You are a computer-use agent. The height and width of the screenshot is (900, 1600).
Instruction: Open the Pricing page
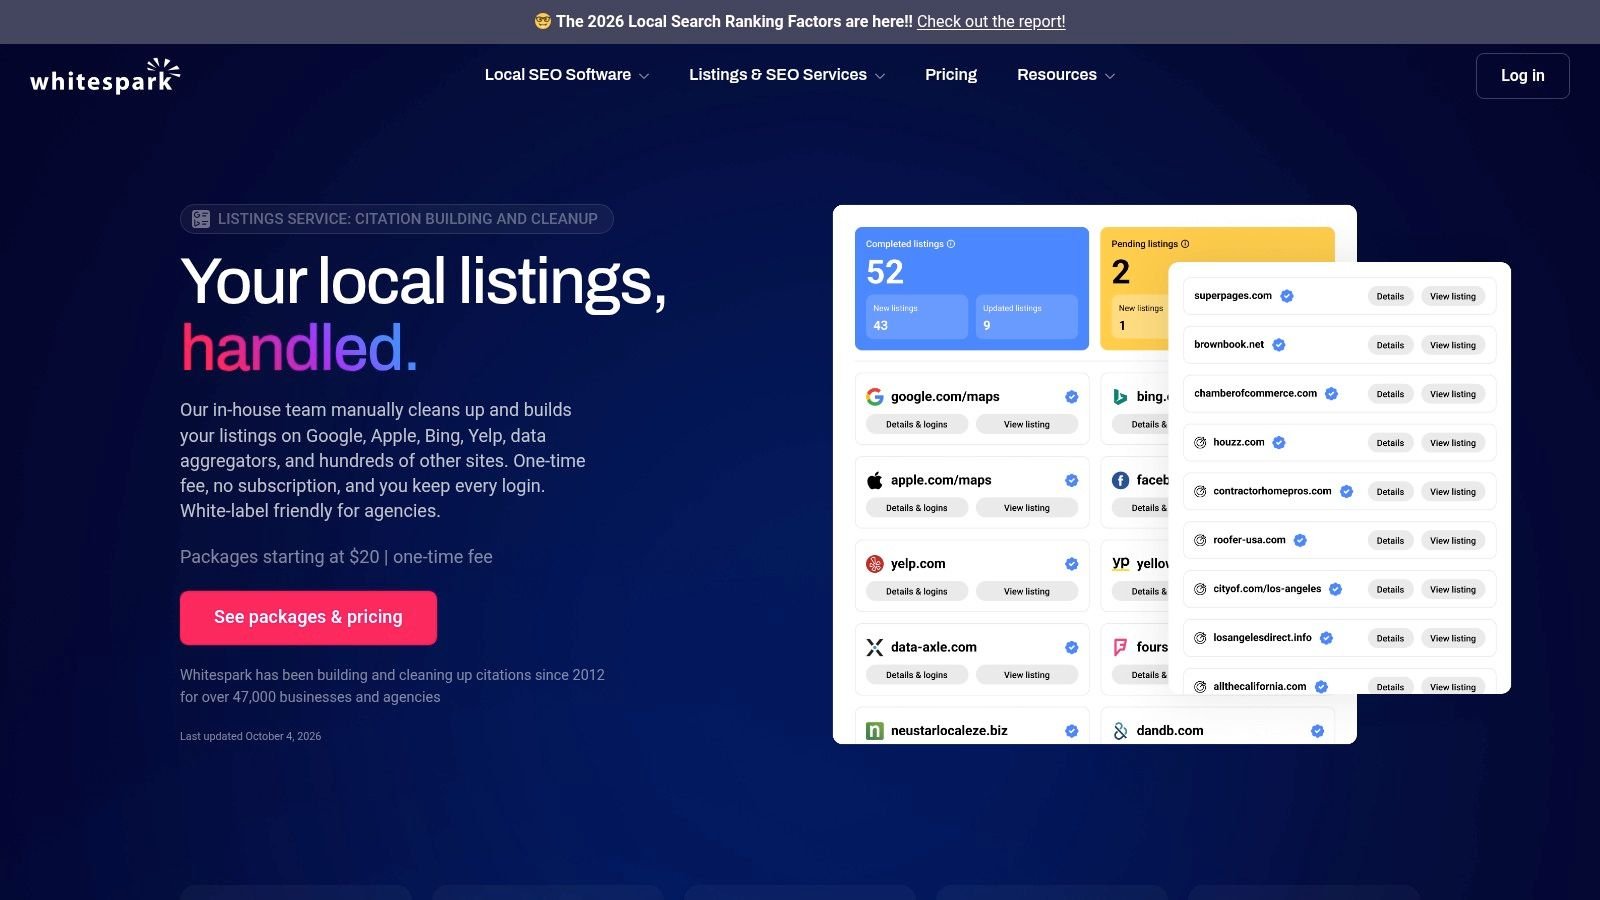pos(951,75)
